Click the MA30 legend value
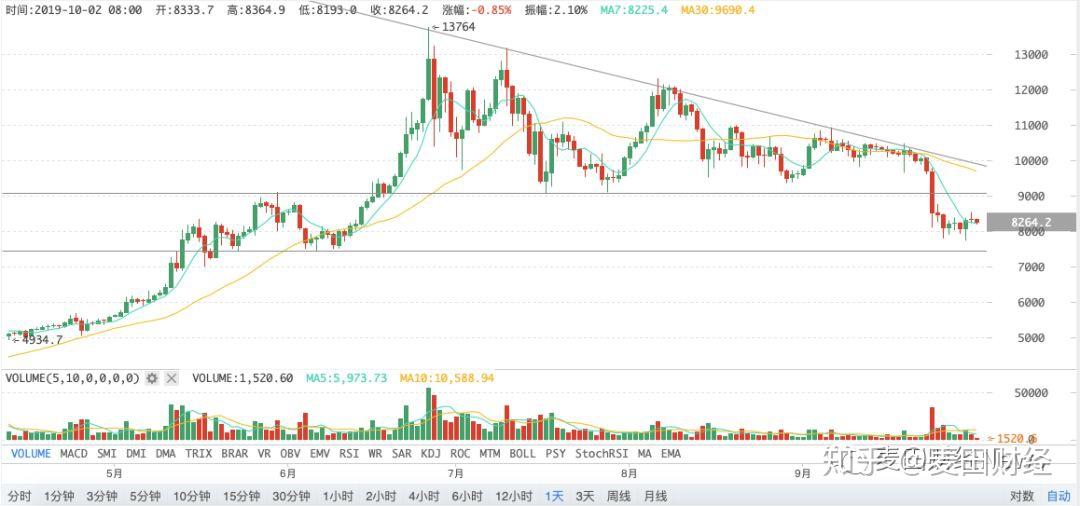This screenshot has width=1080, height=506. click(717, 10)
